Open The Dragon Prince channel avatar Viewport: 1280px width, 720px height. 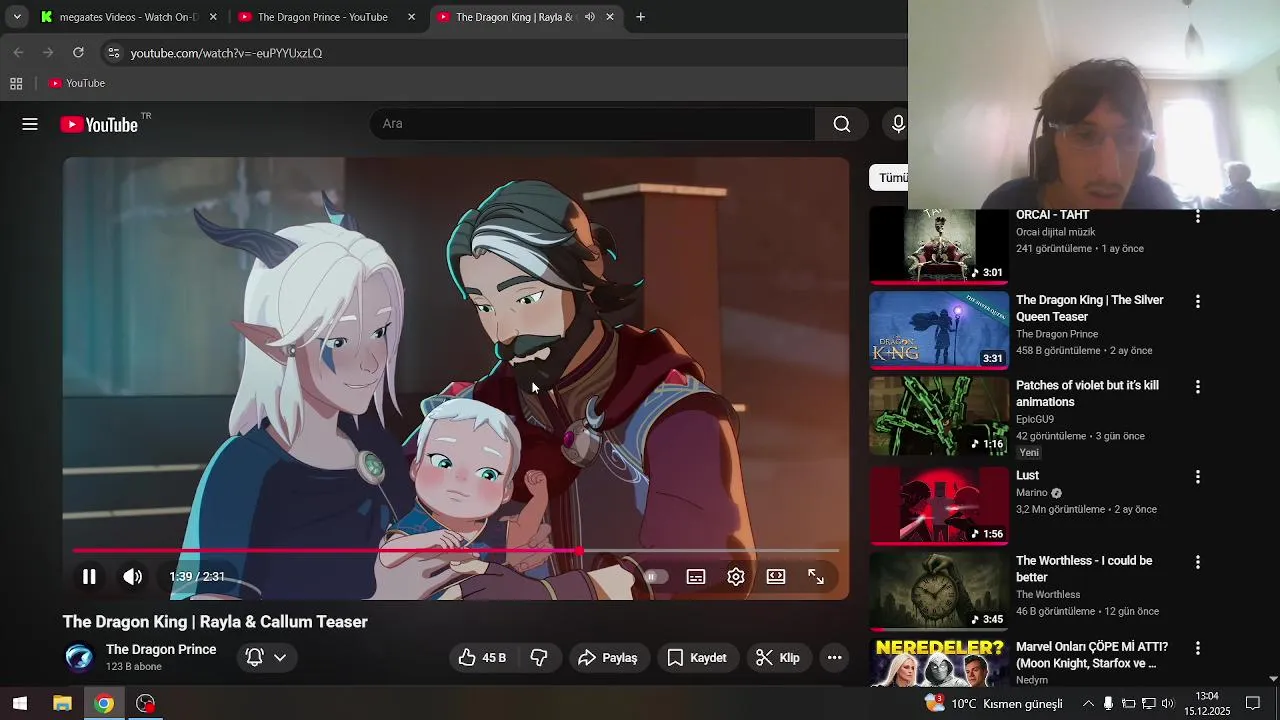[x=80, y=658]
